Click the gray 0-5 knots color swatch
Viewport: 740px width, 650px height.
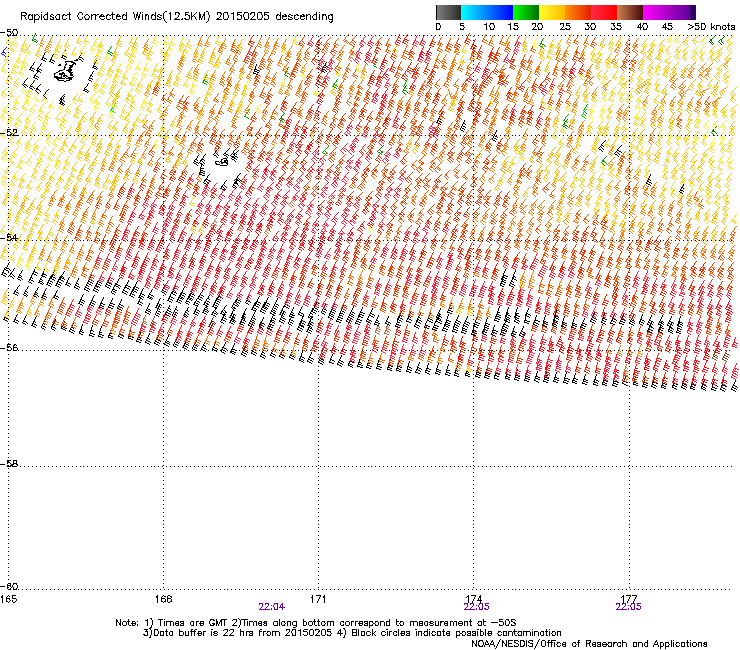coord(448,12)
